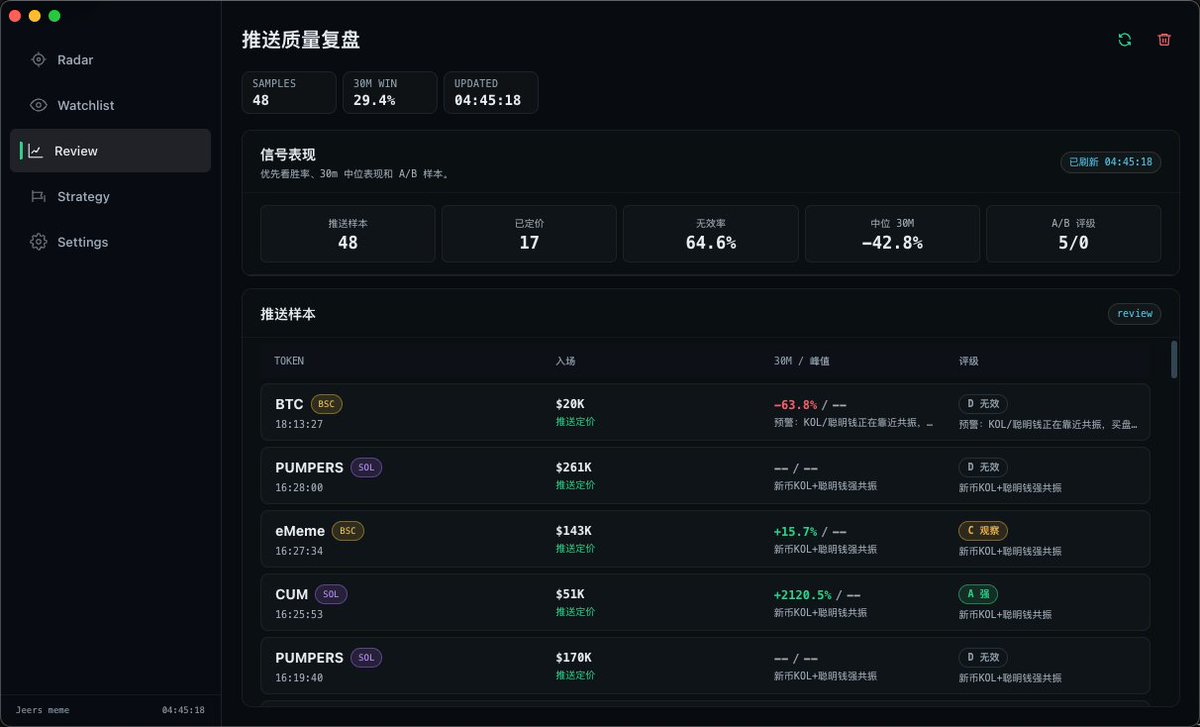Screen dimensions: 1200x727
Task: Click the 已定价 17 metric card
Action: pyautogui.click(x=529, y=234)
